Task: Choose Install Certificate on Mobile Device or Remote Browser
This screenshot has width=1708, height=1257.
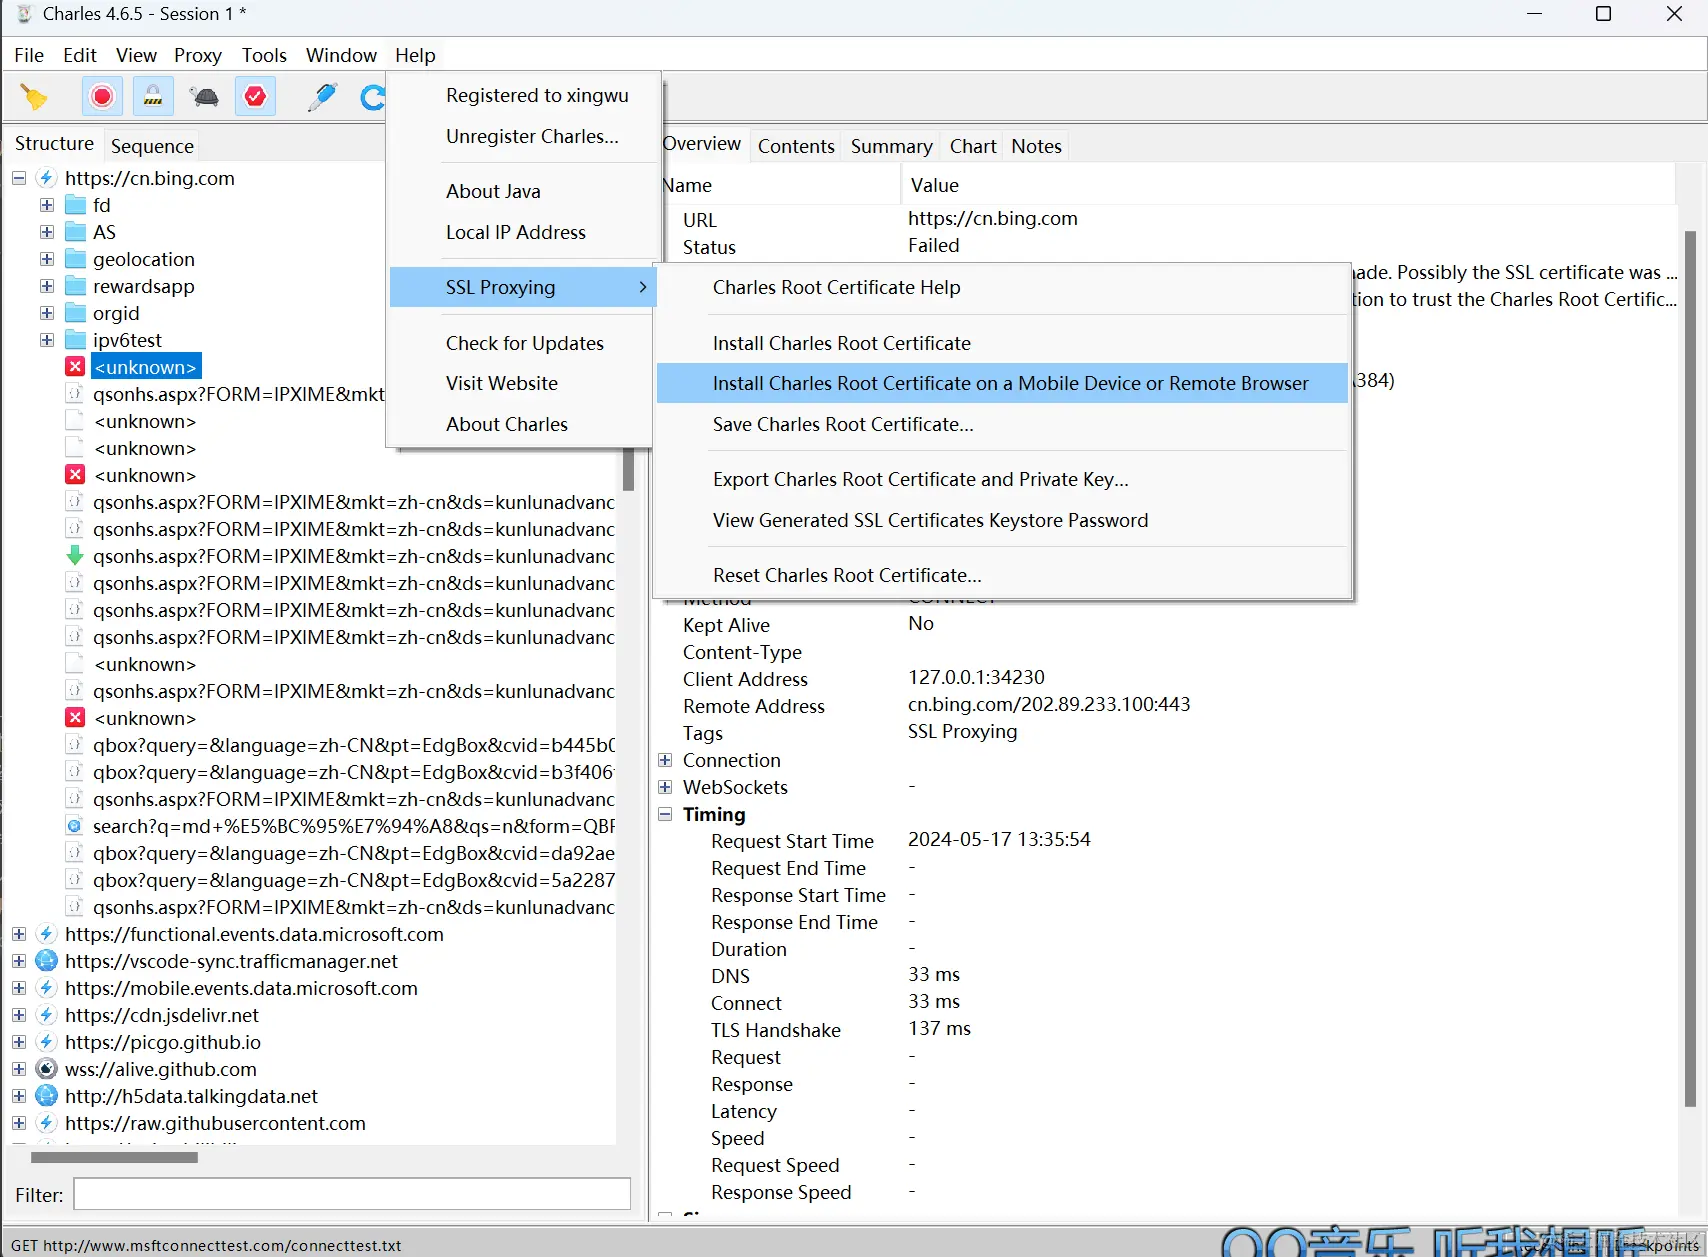Action: click(1002, 383)
